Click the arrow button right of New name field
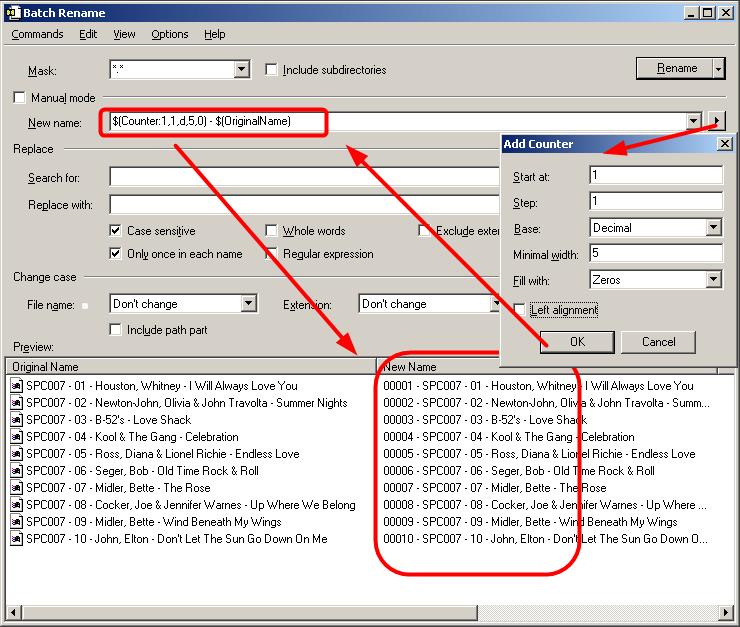 click(716, 122)
